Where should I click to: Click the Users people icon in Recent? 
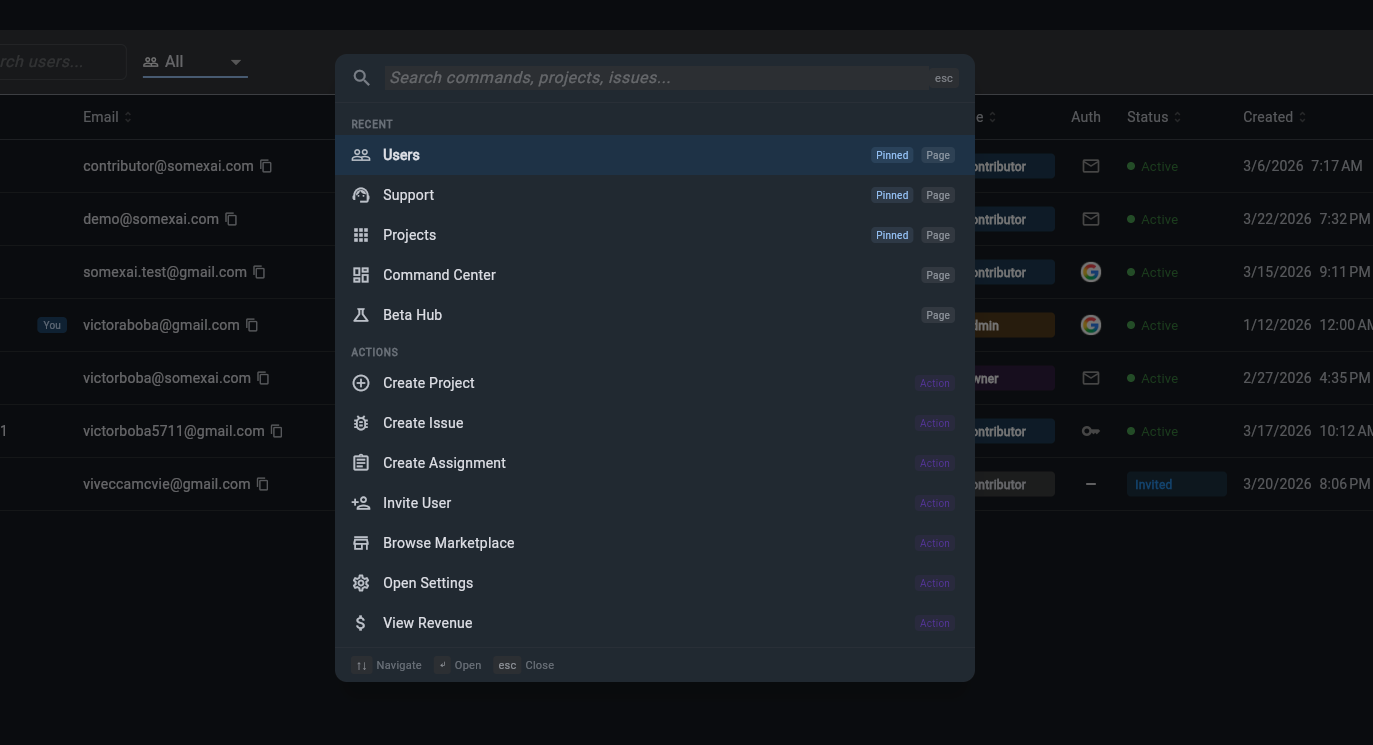(361, 155)
